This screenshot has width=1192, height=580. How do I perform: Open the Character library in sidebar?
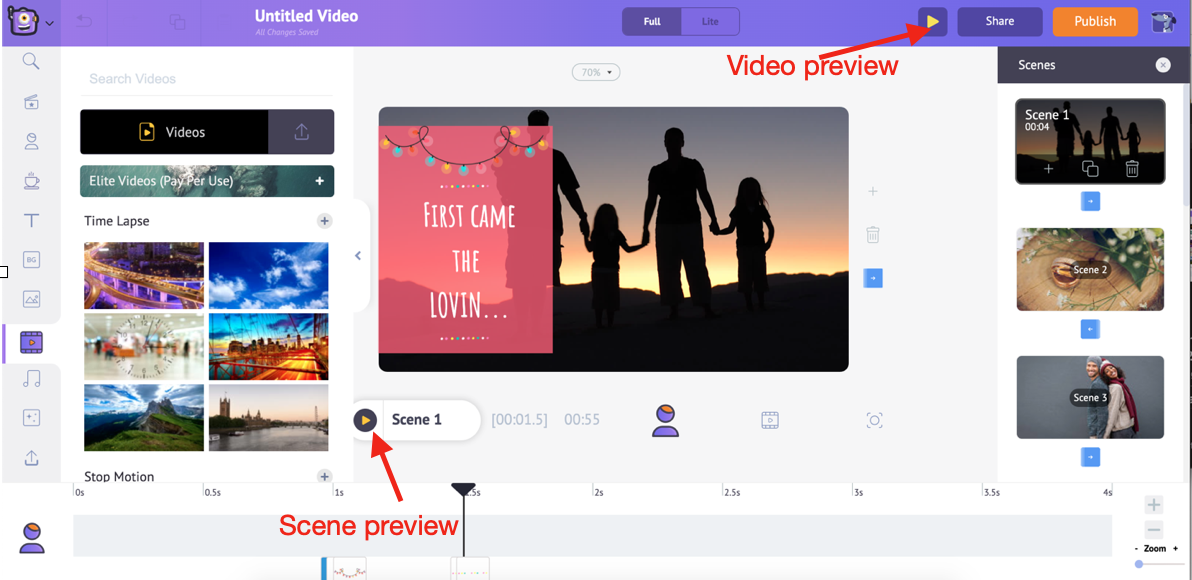pyautogui.click(x=32, y=141)
